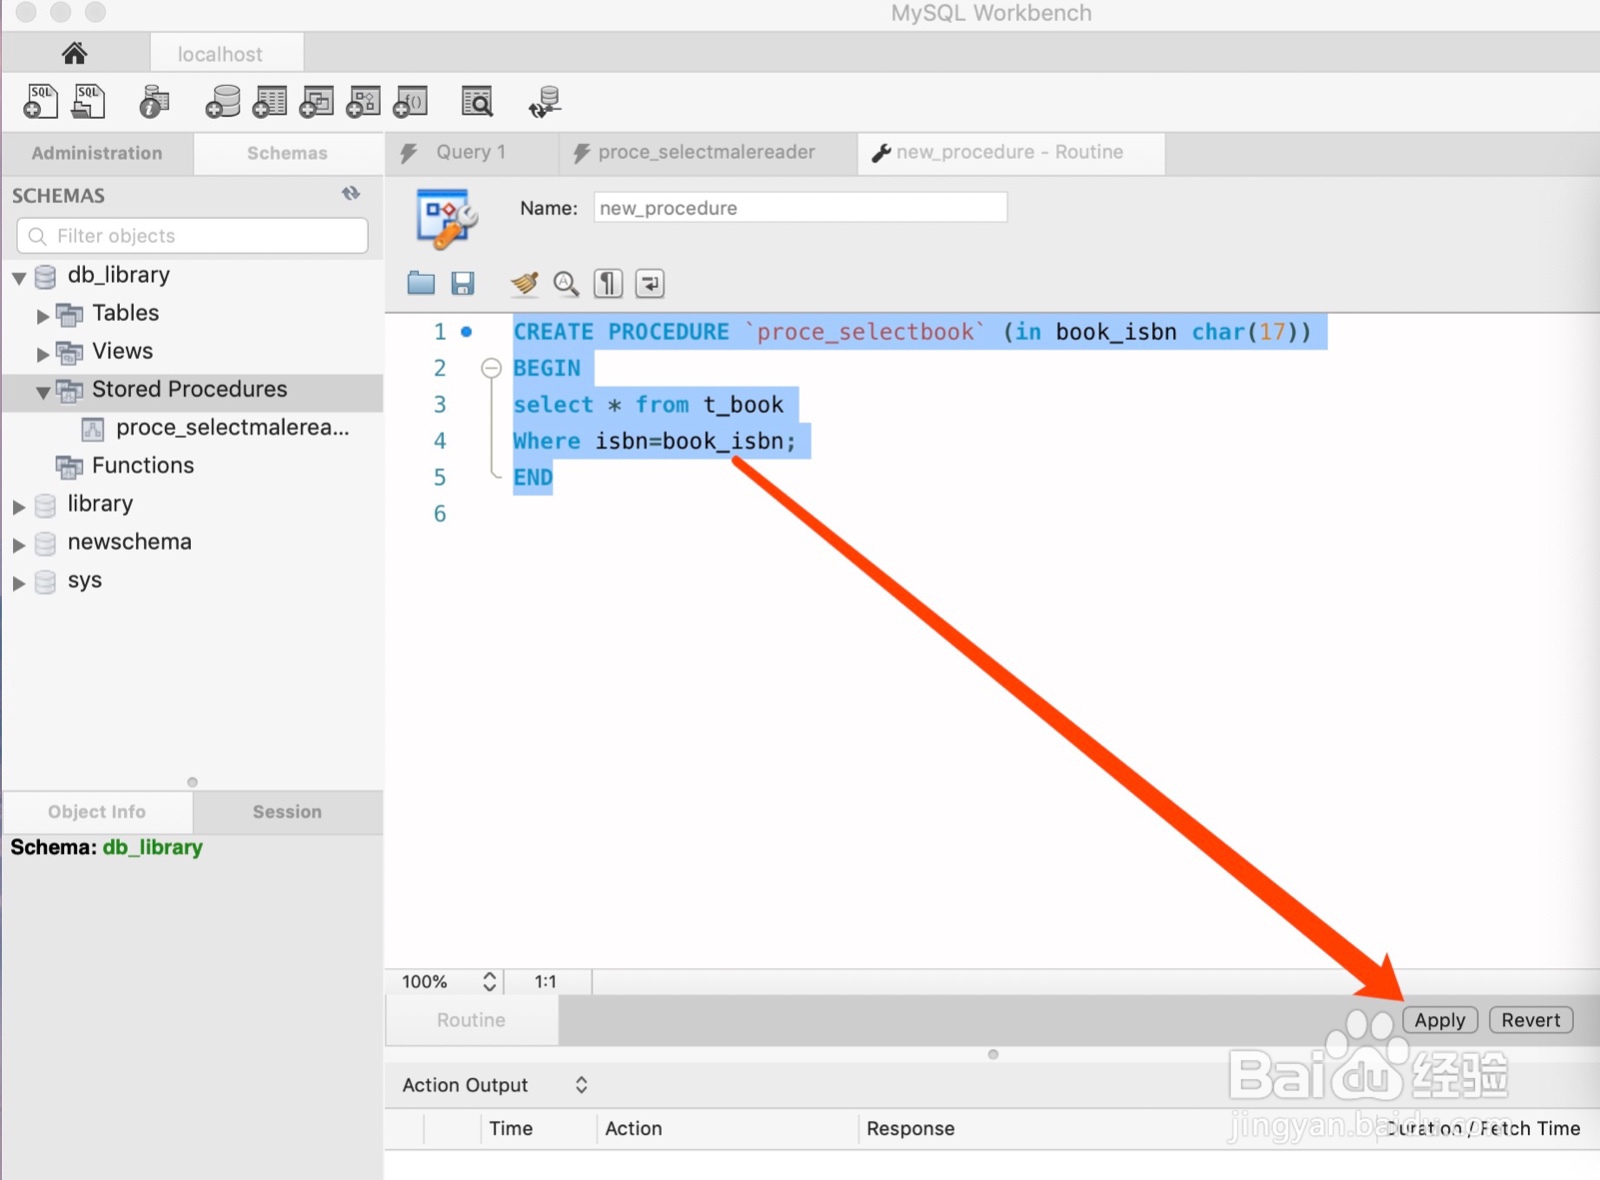
Task: Open a SQL script file icon
Action: pyautogui.click(x=88, y=101)
